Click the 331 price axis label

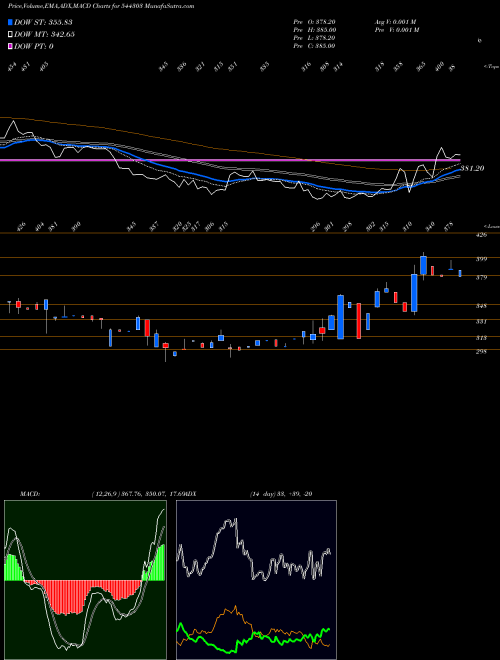click(x=481, y=322)
